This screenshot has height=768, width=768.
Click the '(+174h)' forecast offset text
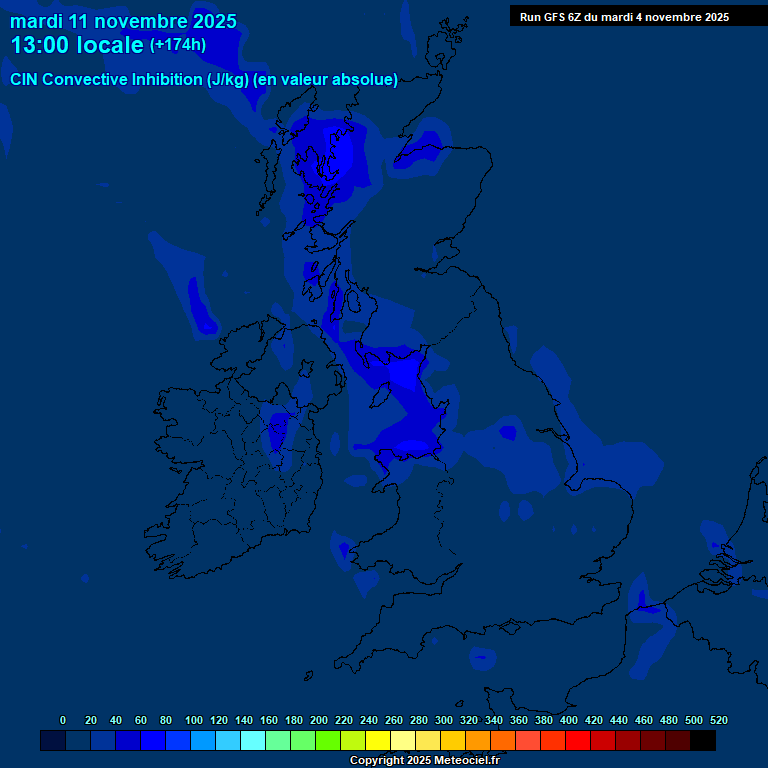tap(178, 45)
